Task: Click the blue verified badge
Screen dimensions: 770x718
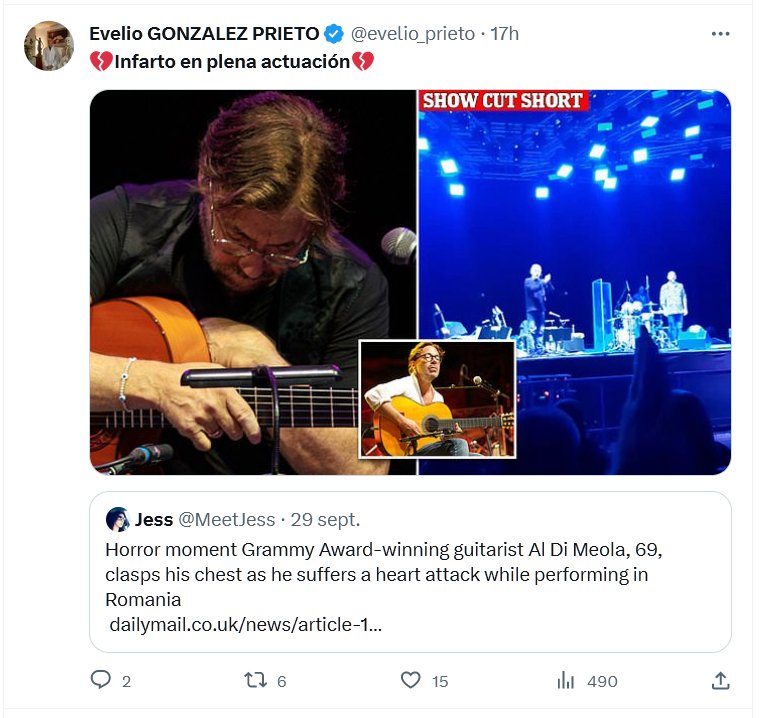Action: click(x=335, y=34)
